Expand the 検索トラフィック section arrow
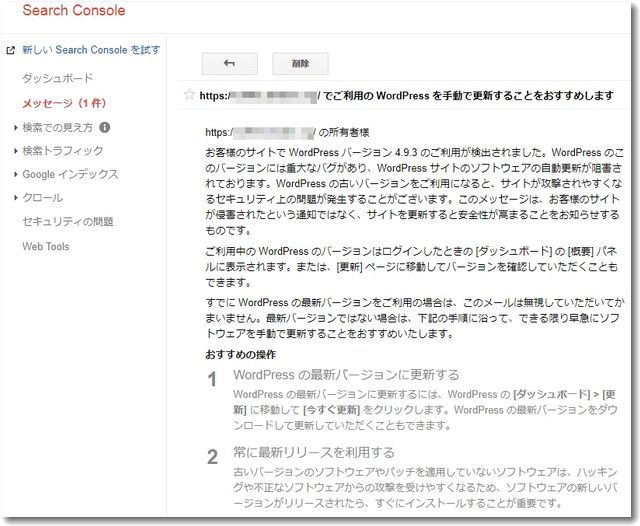640x526 pixels. 16,151
